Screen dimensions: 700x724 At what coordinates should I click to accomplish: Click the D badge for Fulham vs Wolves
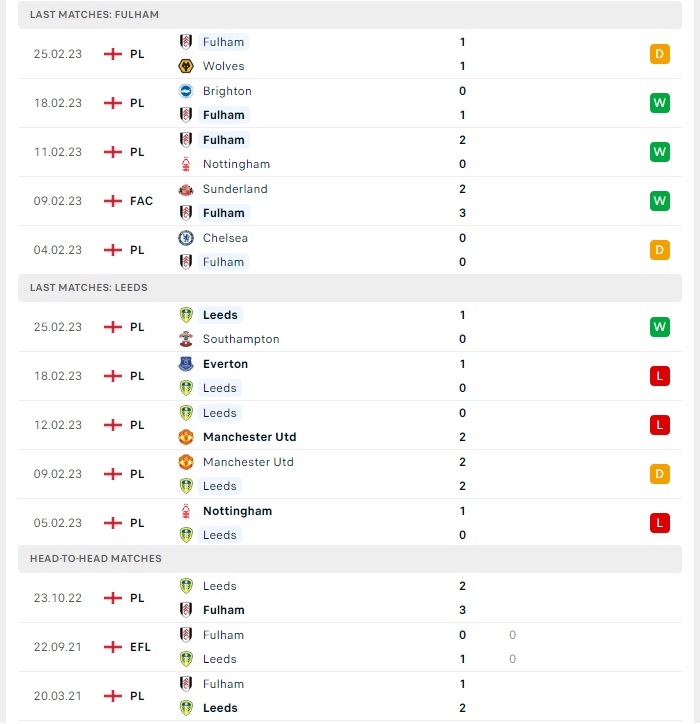pos(659,54)
